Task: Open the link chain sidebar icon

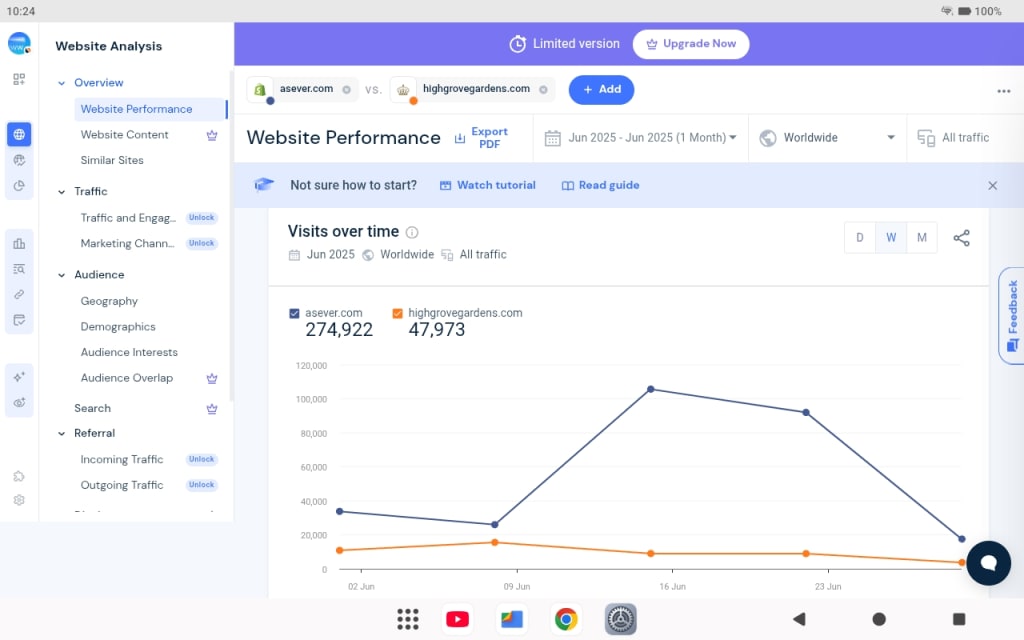Action: point(19,295)
